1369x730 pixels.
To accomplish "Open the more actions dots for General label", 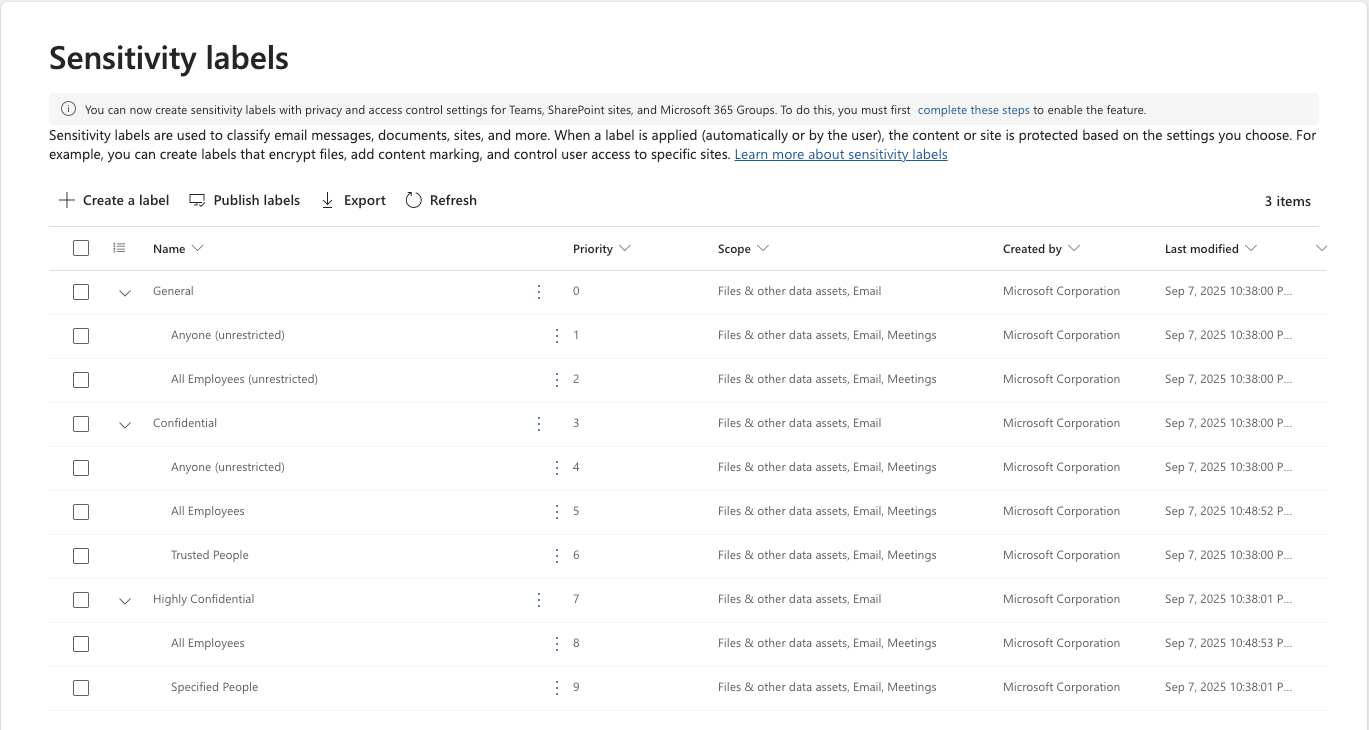I will [539, 292].
